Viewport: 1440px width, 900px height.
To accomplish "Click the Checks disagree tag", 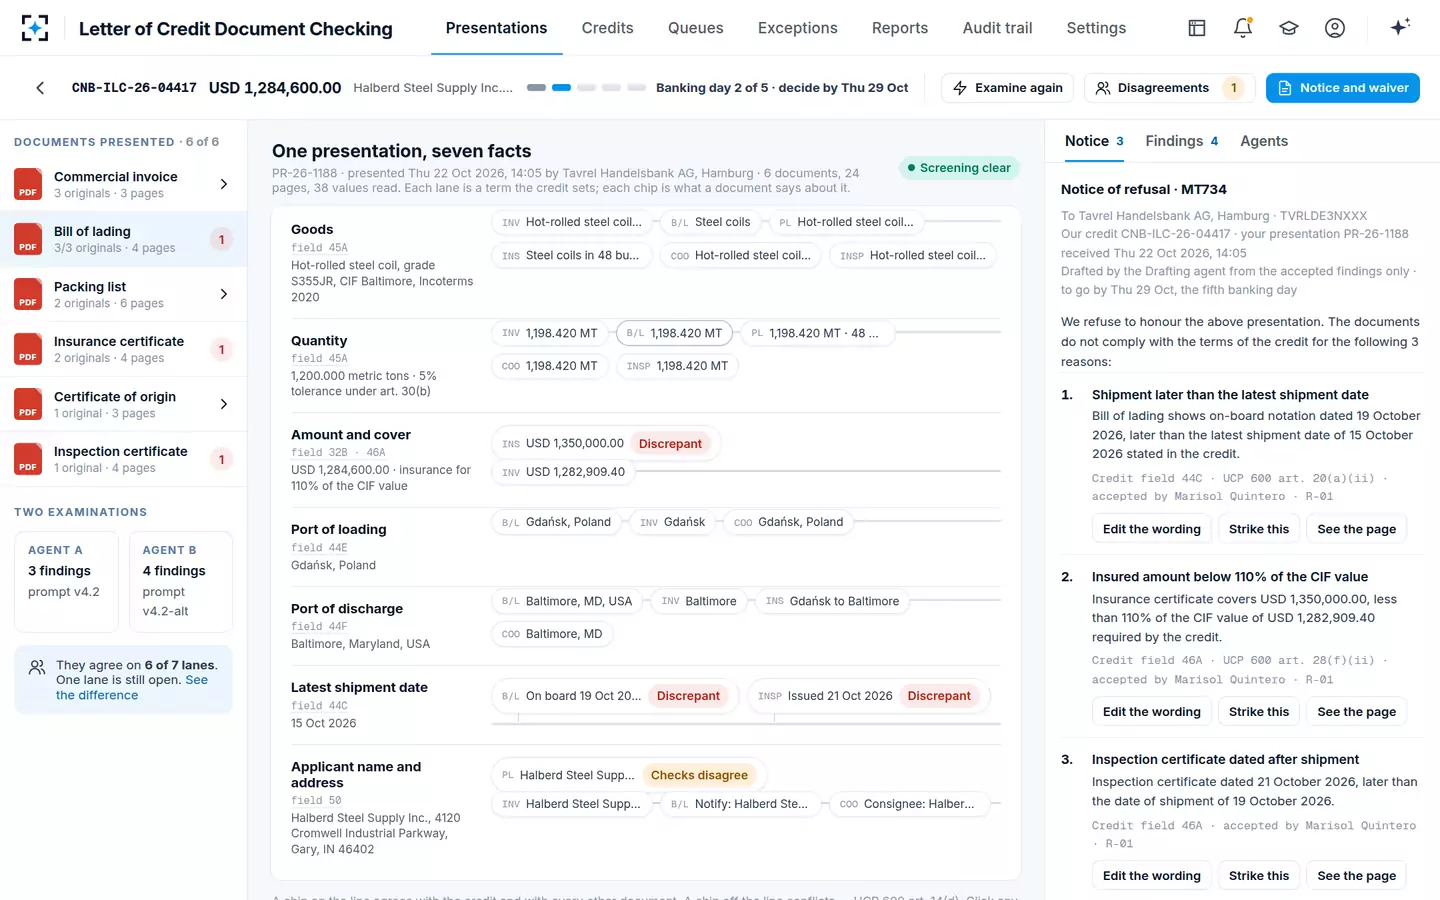I will 699,775.
